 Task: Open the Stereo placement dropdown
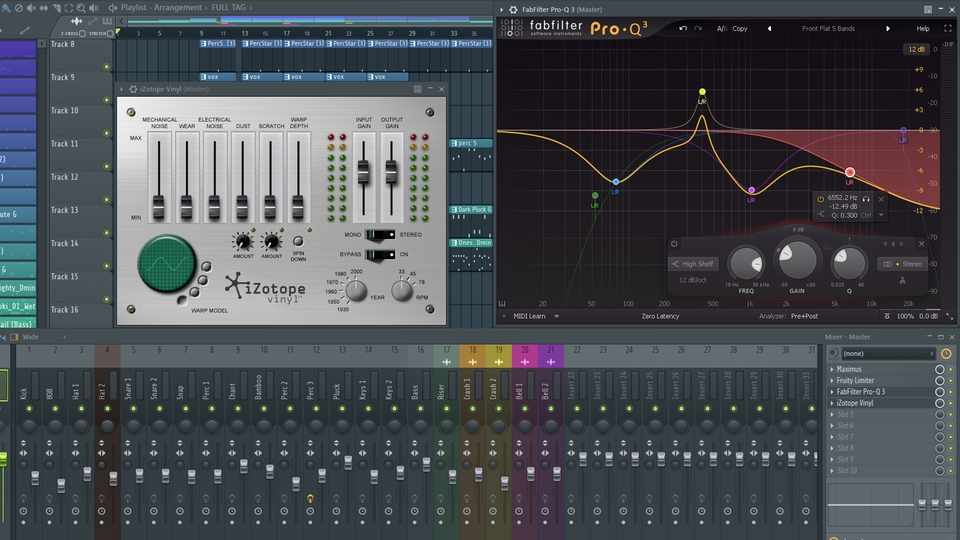pyautogui.click(x=903, y=264)
